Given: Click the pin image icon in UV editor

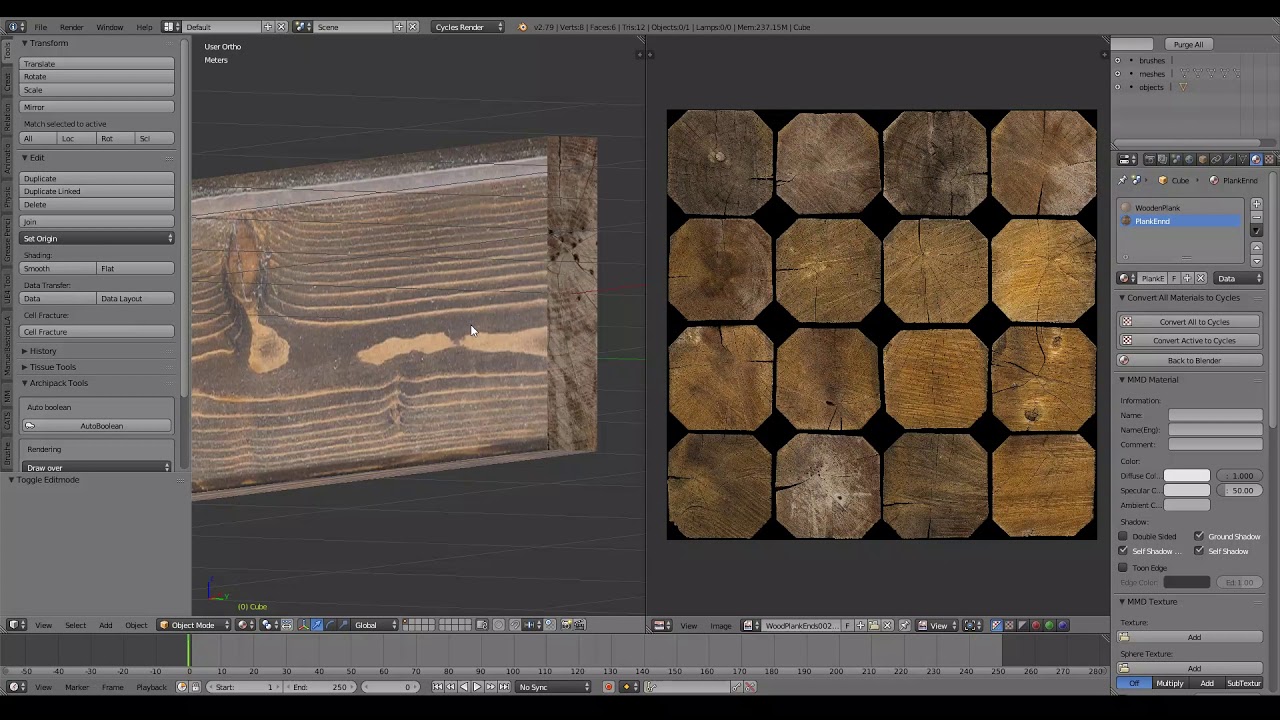Looking at the screenshot, I should (905, 626).
